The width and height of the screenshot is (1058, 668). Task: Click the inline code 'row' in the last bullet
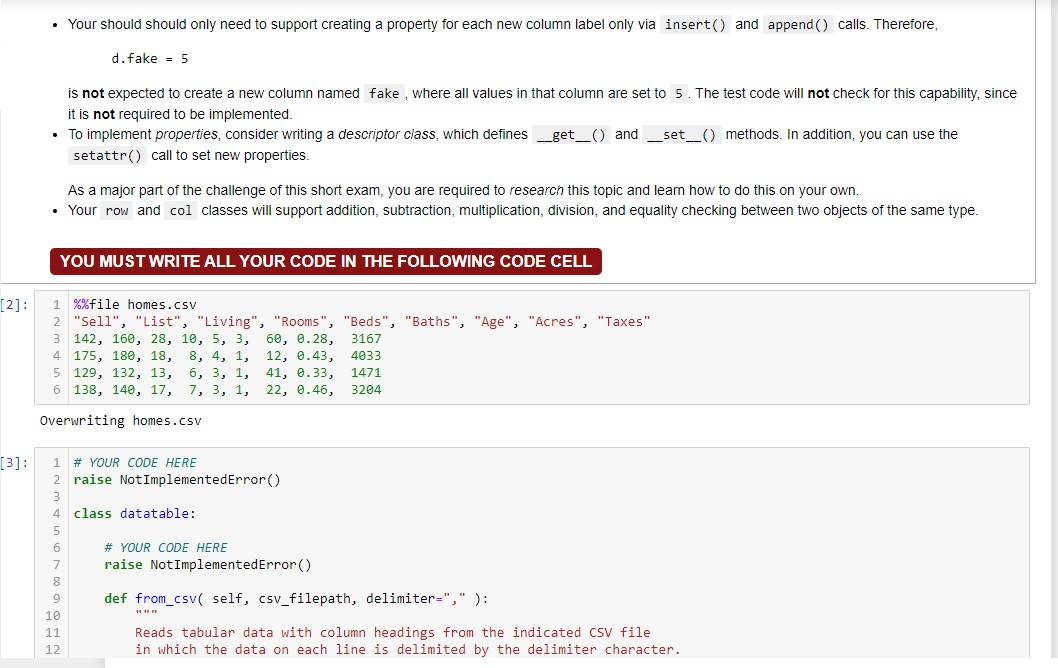(117, 211)
